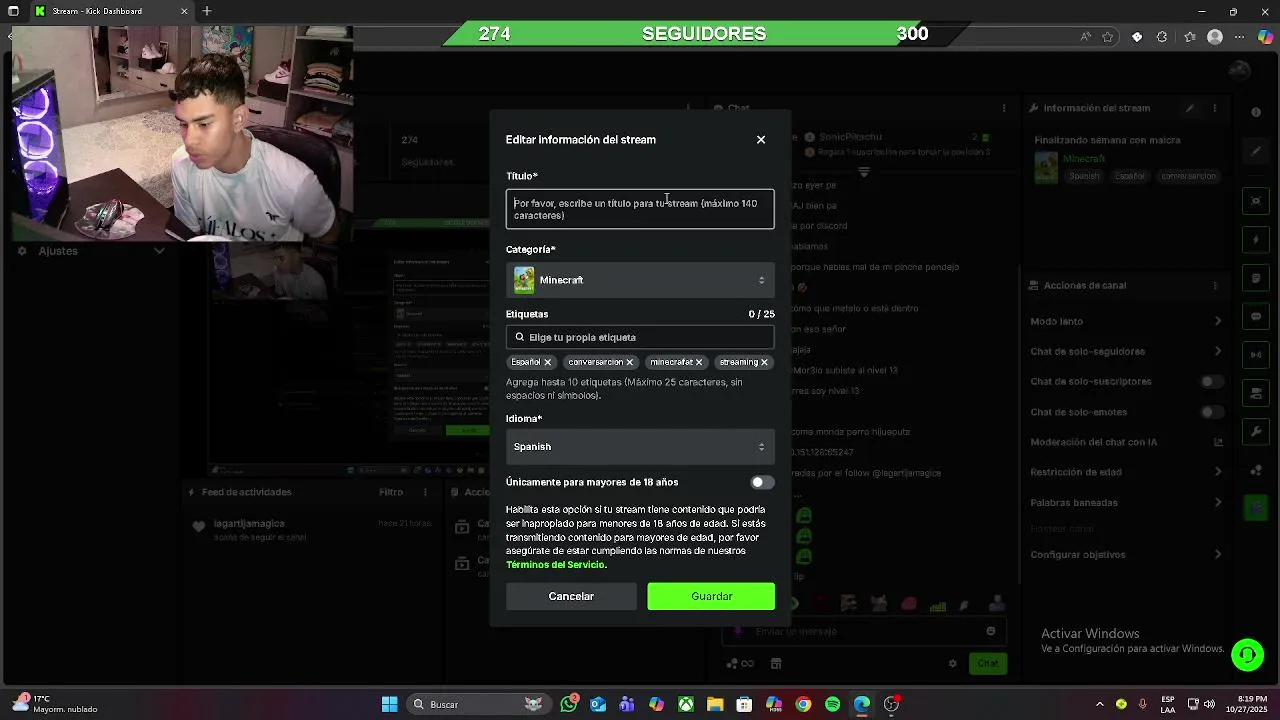Toggle Chat de solo-suscriptores
The width and height of the screenshot is (1280, 720).
tap(1211, 381)
